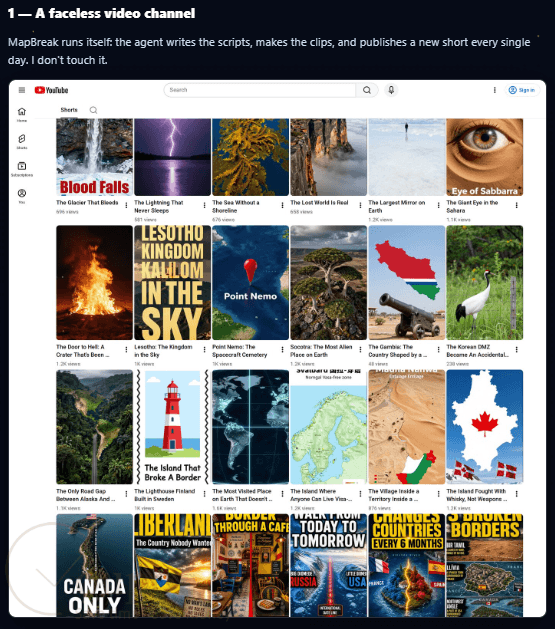The width and height of the screenshot is (555, 629).
Task: Click the search magnifier button
Action: click(367, 90)
